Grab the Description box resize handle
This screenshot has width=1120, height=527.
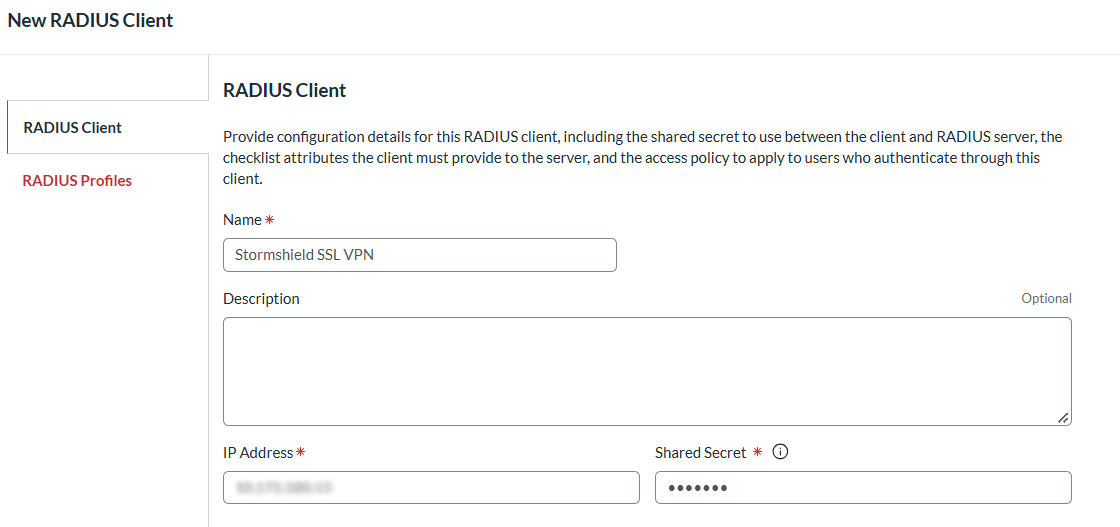[x=1063, y=418]
